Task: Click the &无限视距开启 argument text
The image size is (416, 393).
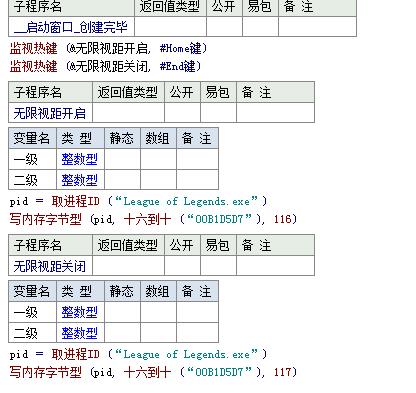Action: click(108, 49)
